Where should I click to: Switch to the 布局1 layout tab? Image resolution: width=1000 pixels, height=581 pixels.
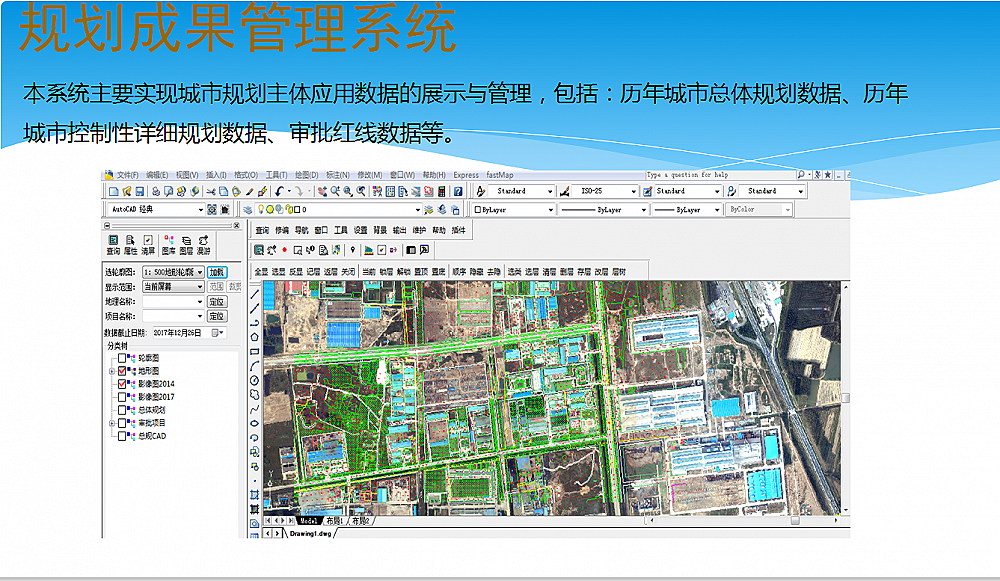(x=334, y=521)
